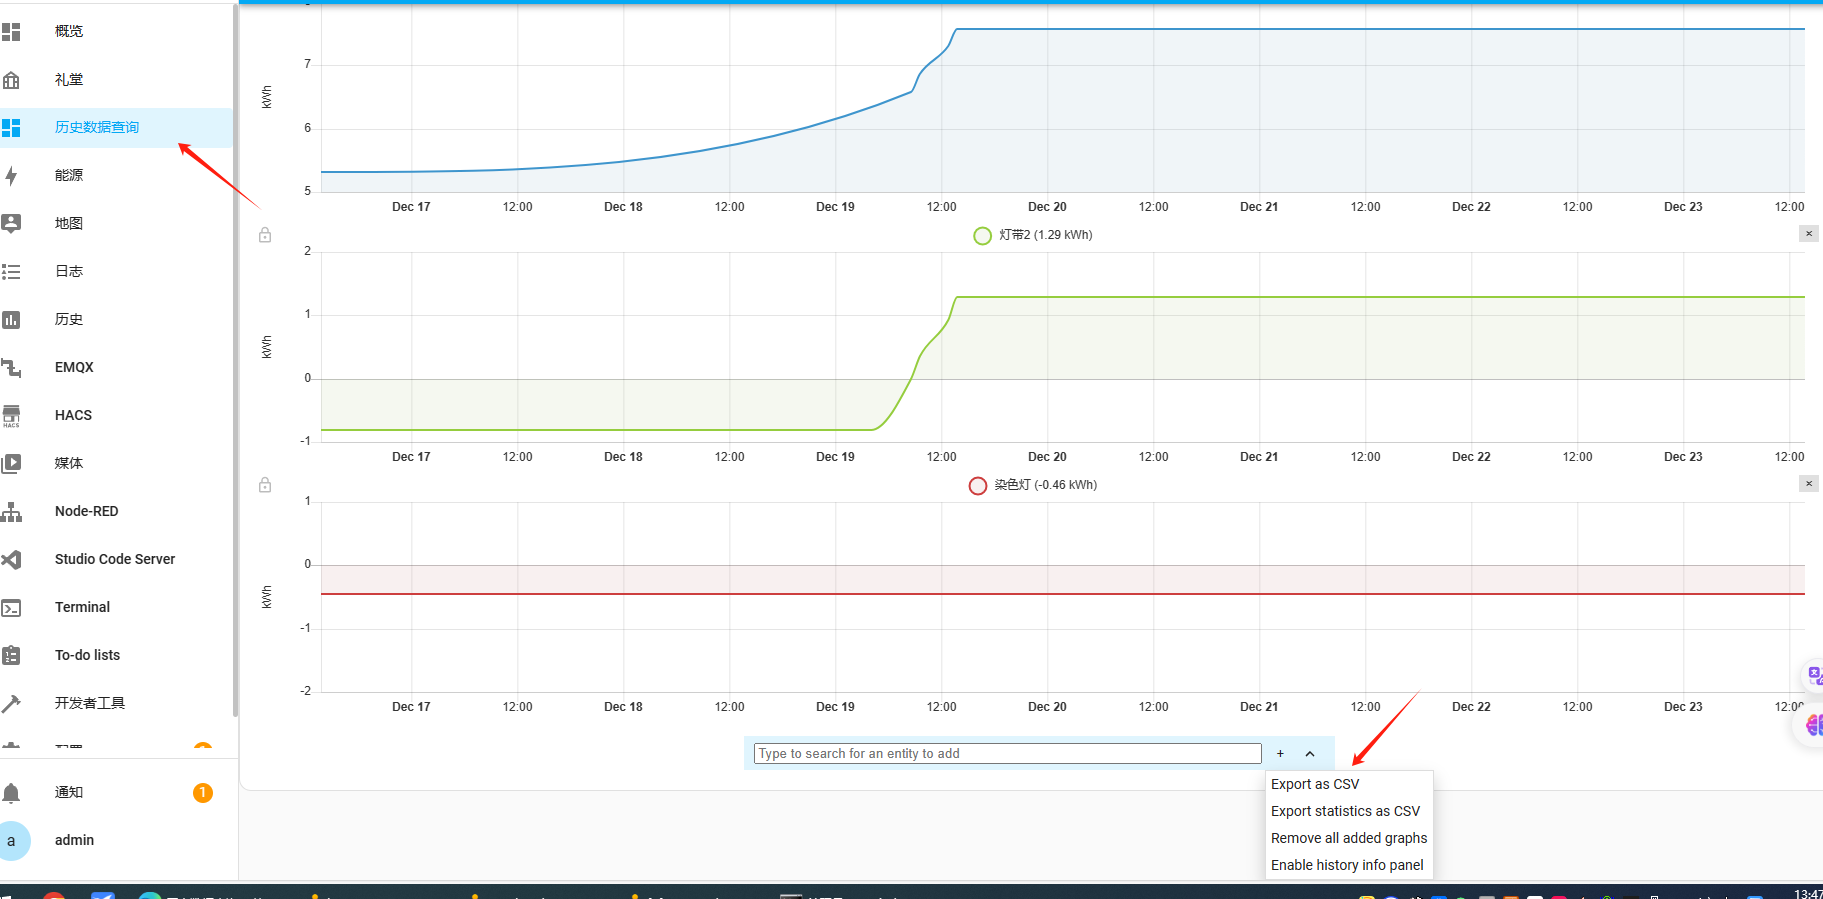Choose Export statistics as CSV
The width and height of the screenshot is (1823, 899).
pyautogui.click(x=1345, y=811)
